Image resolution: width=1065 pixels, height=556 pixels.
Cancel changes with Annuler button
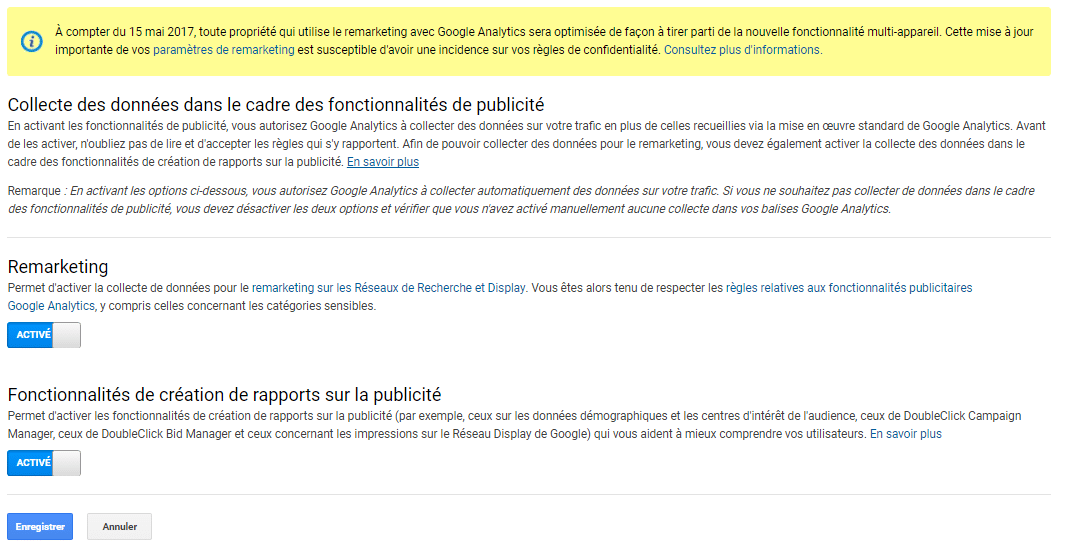point(120,527)
